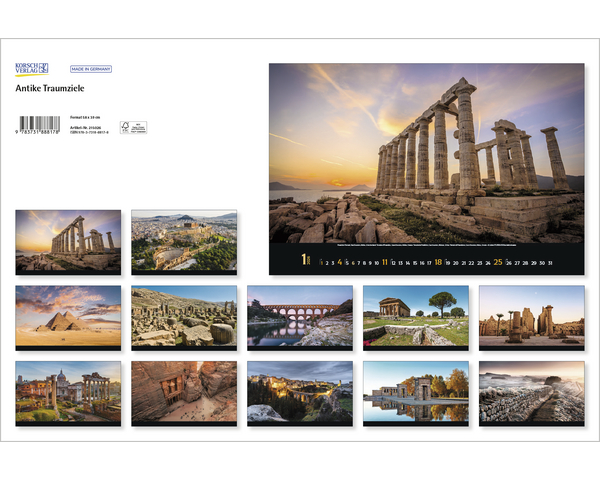Click the Korsch Verlag logo
The height and width of the screenshot is (480, 600).
tap(32, 69)
